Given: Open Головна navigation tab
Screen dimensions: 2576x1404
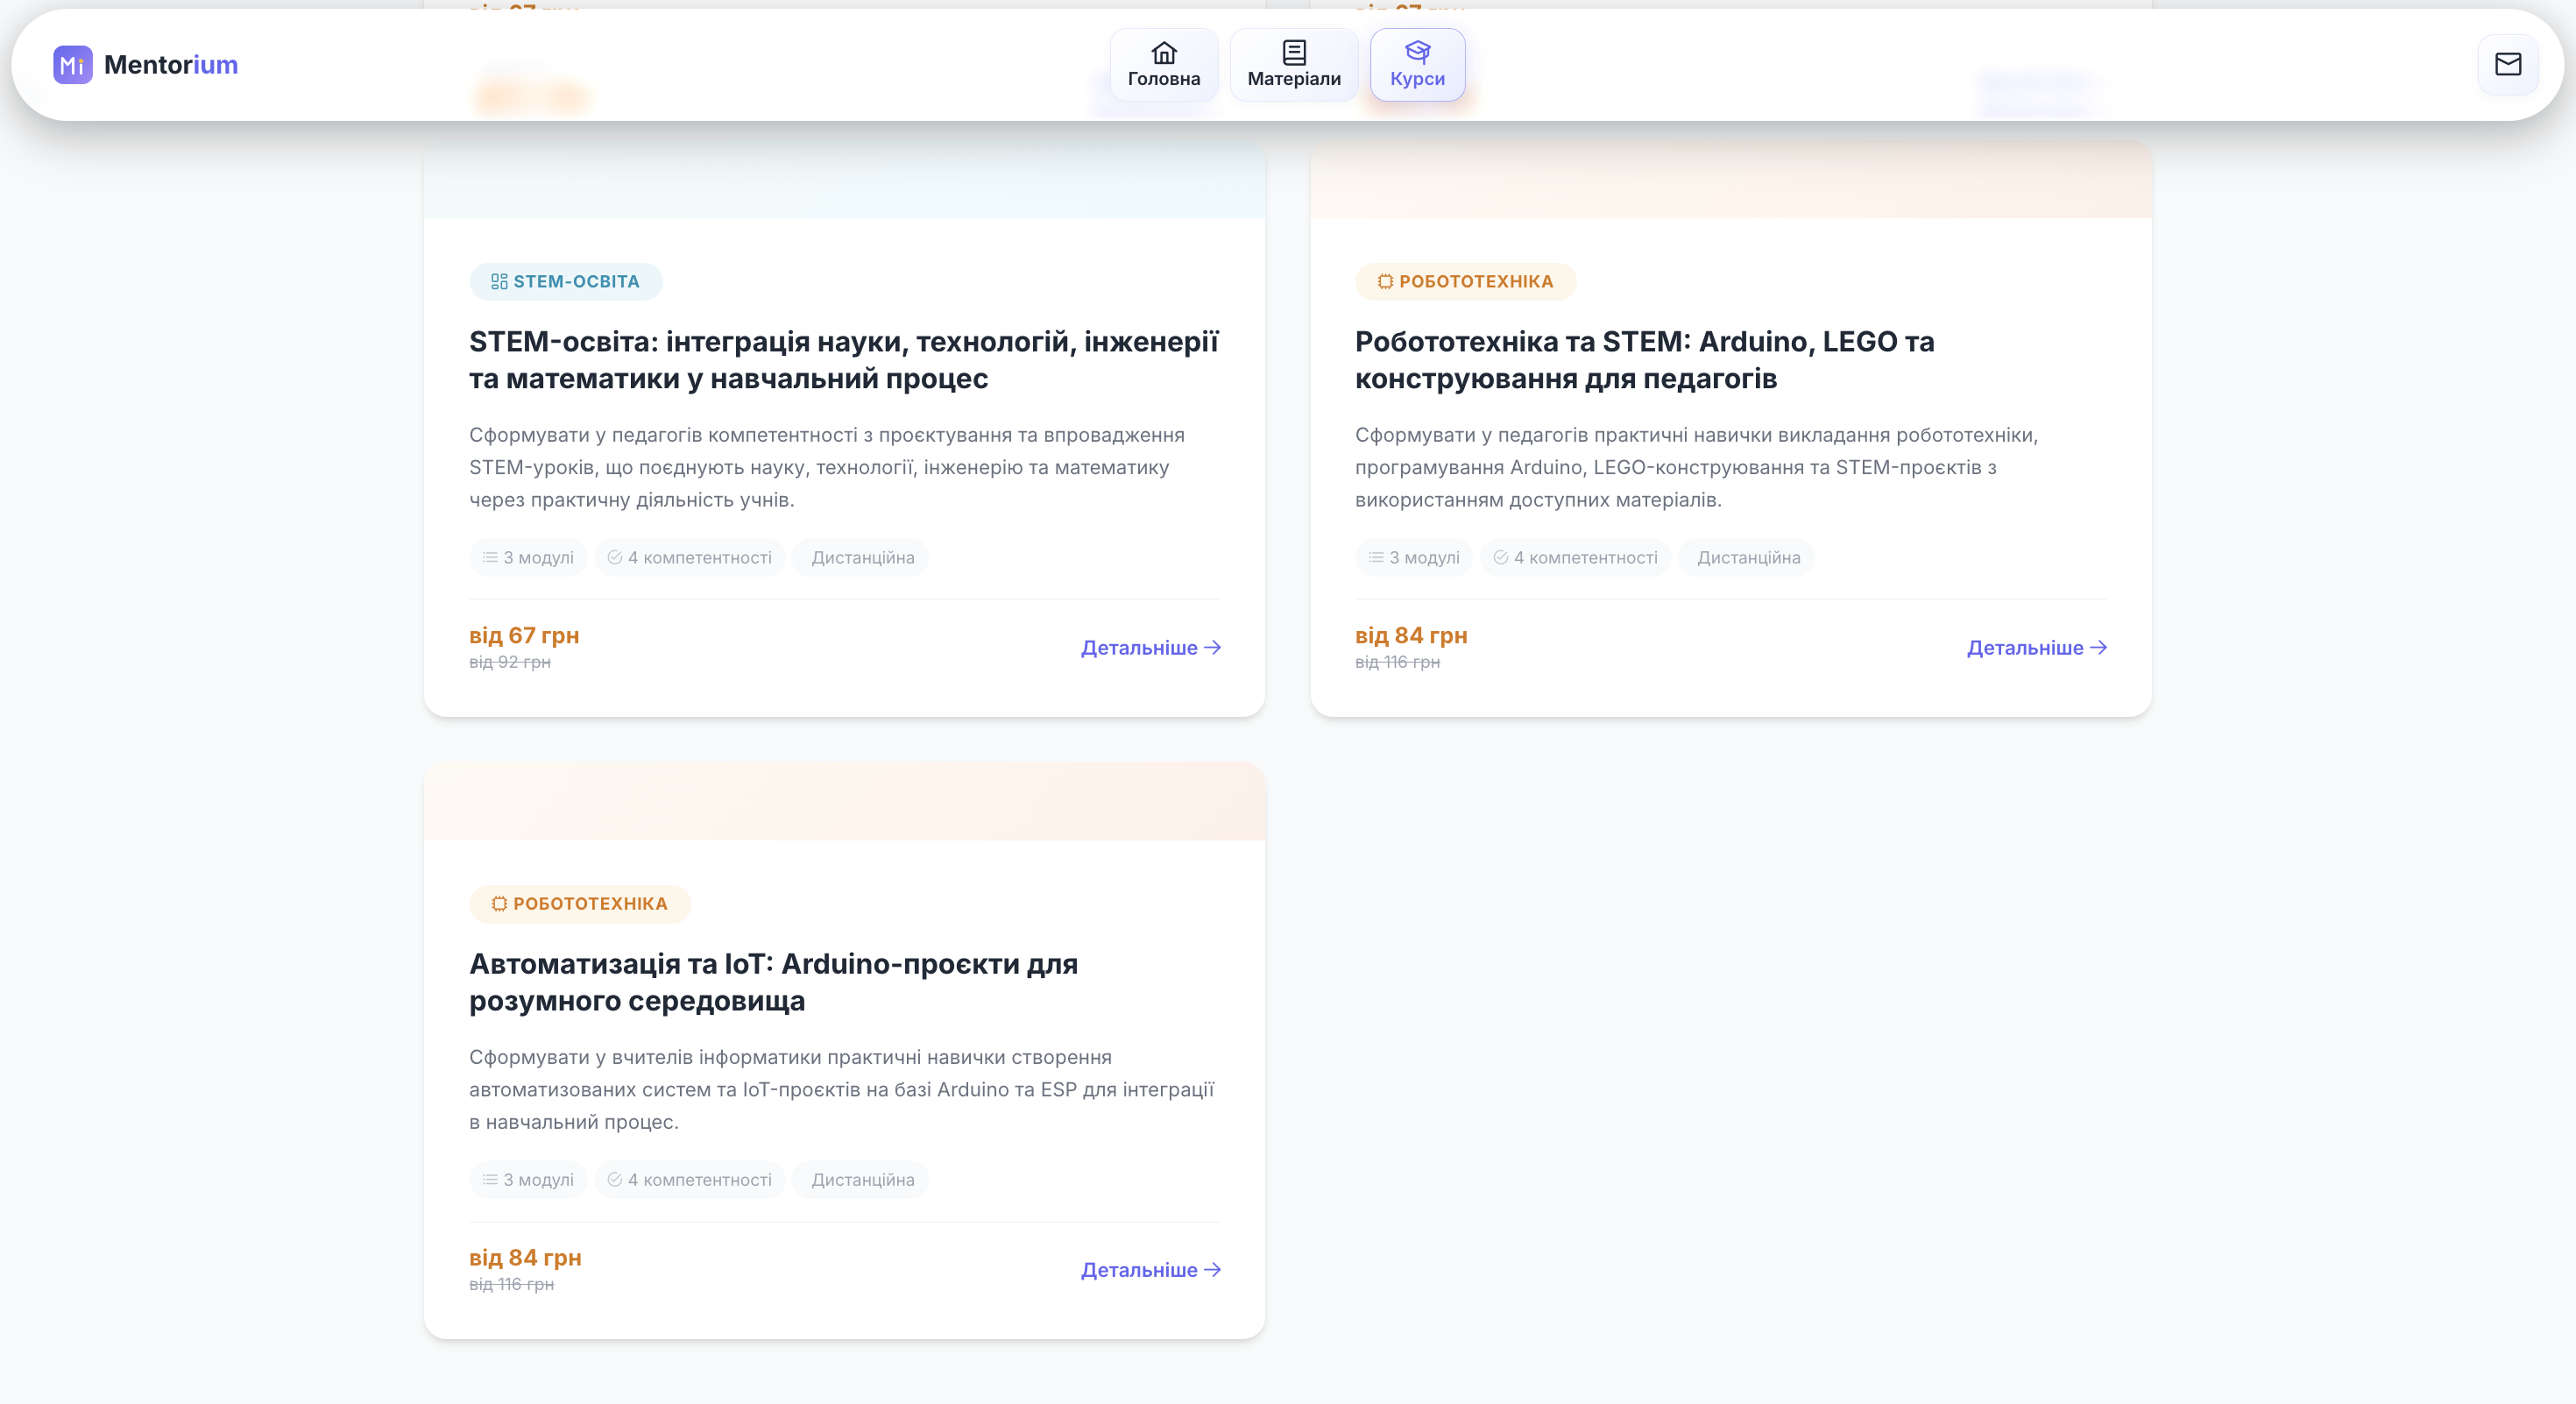Looking at the screenshot, I should coord(1164,78).
